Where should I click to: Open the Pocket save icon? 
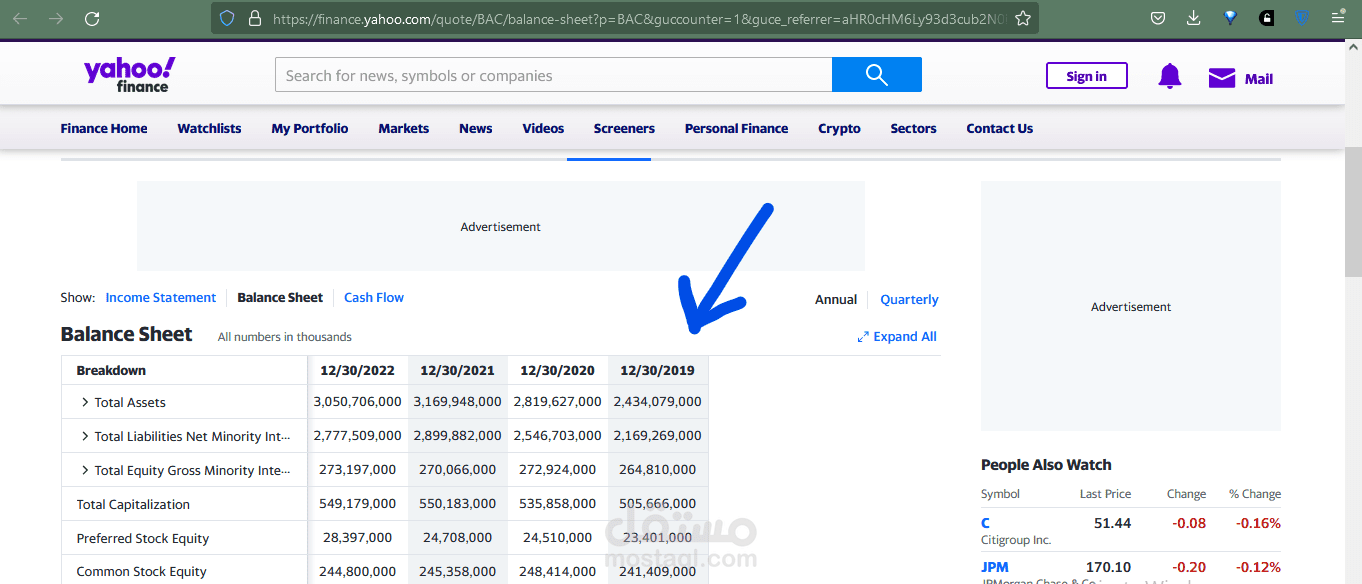point(1158,18)
